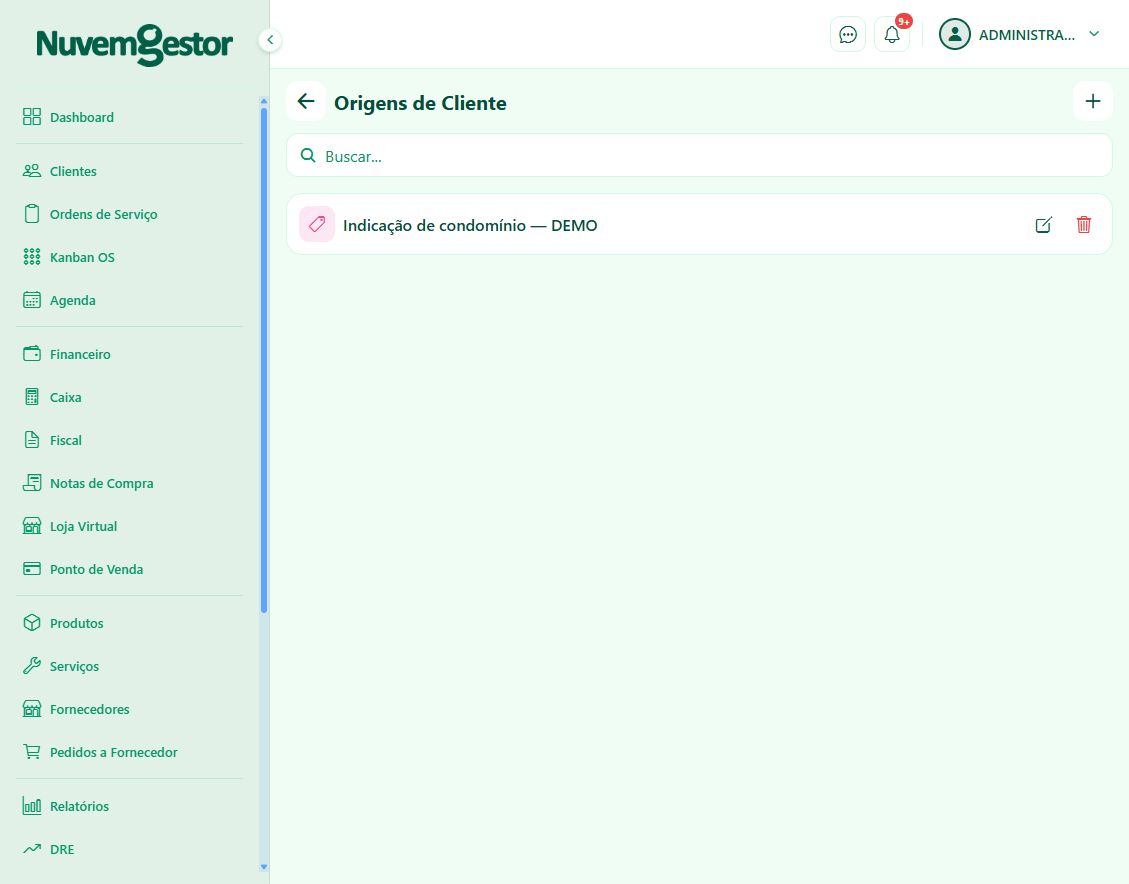Open the chat messages icon
Viewport: 1129px width, 884px height.
pyautogui.click(x=847, y=35)
